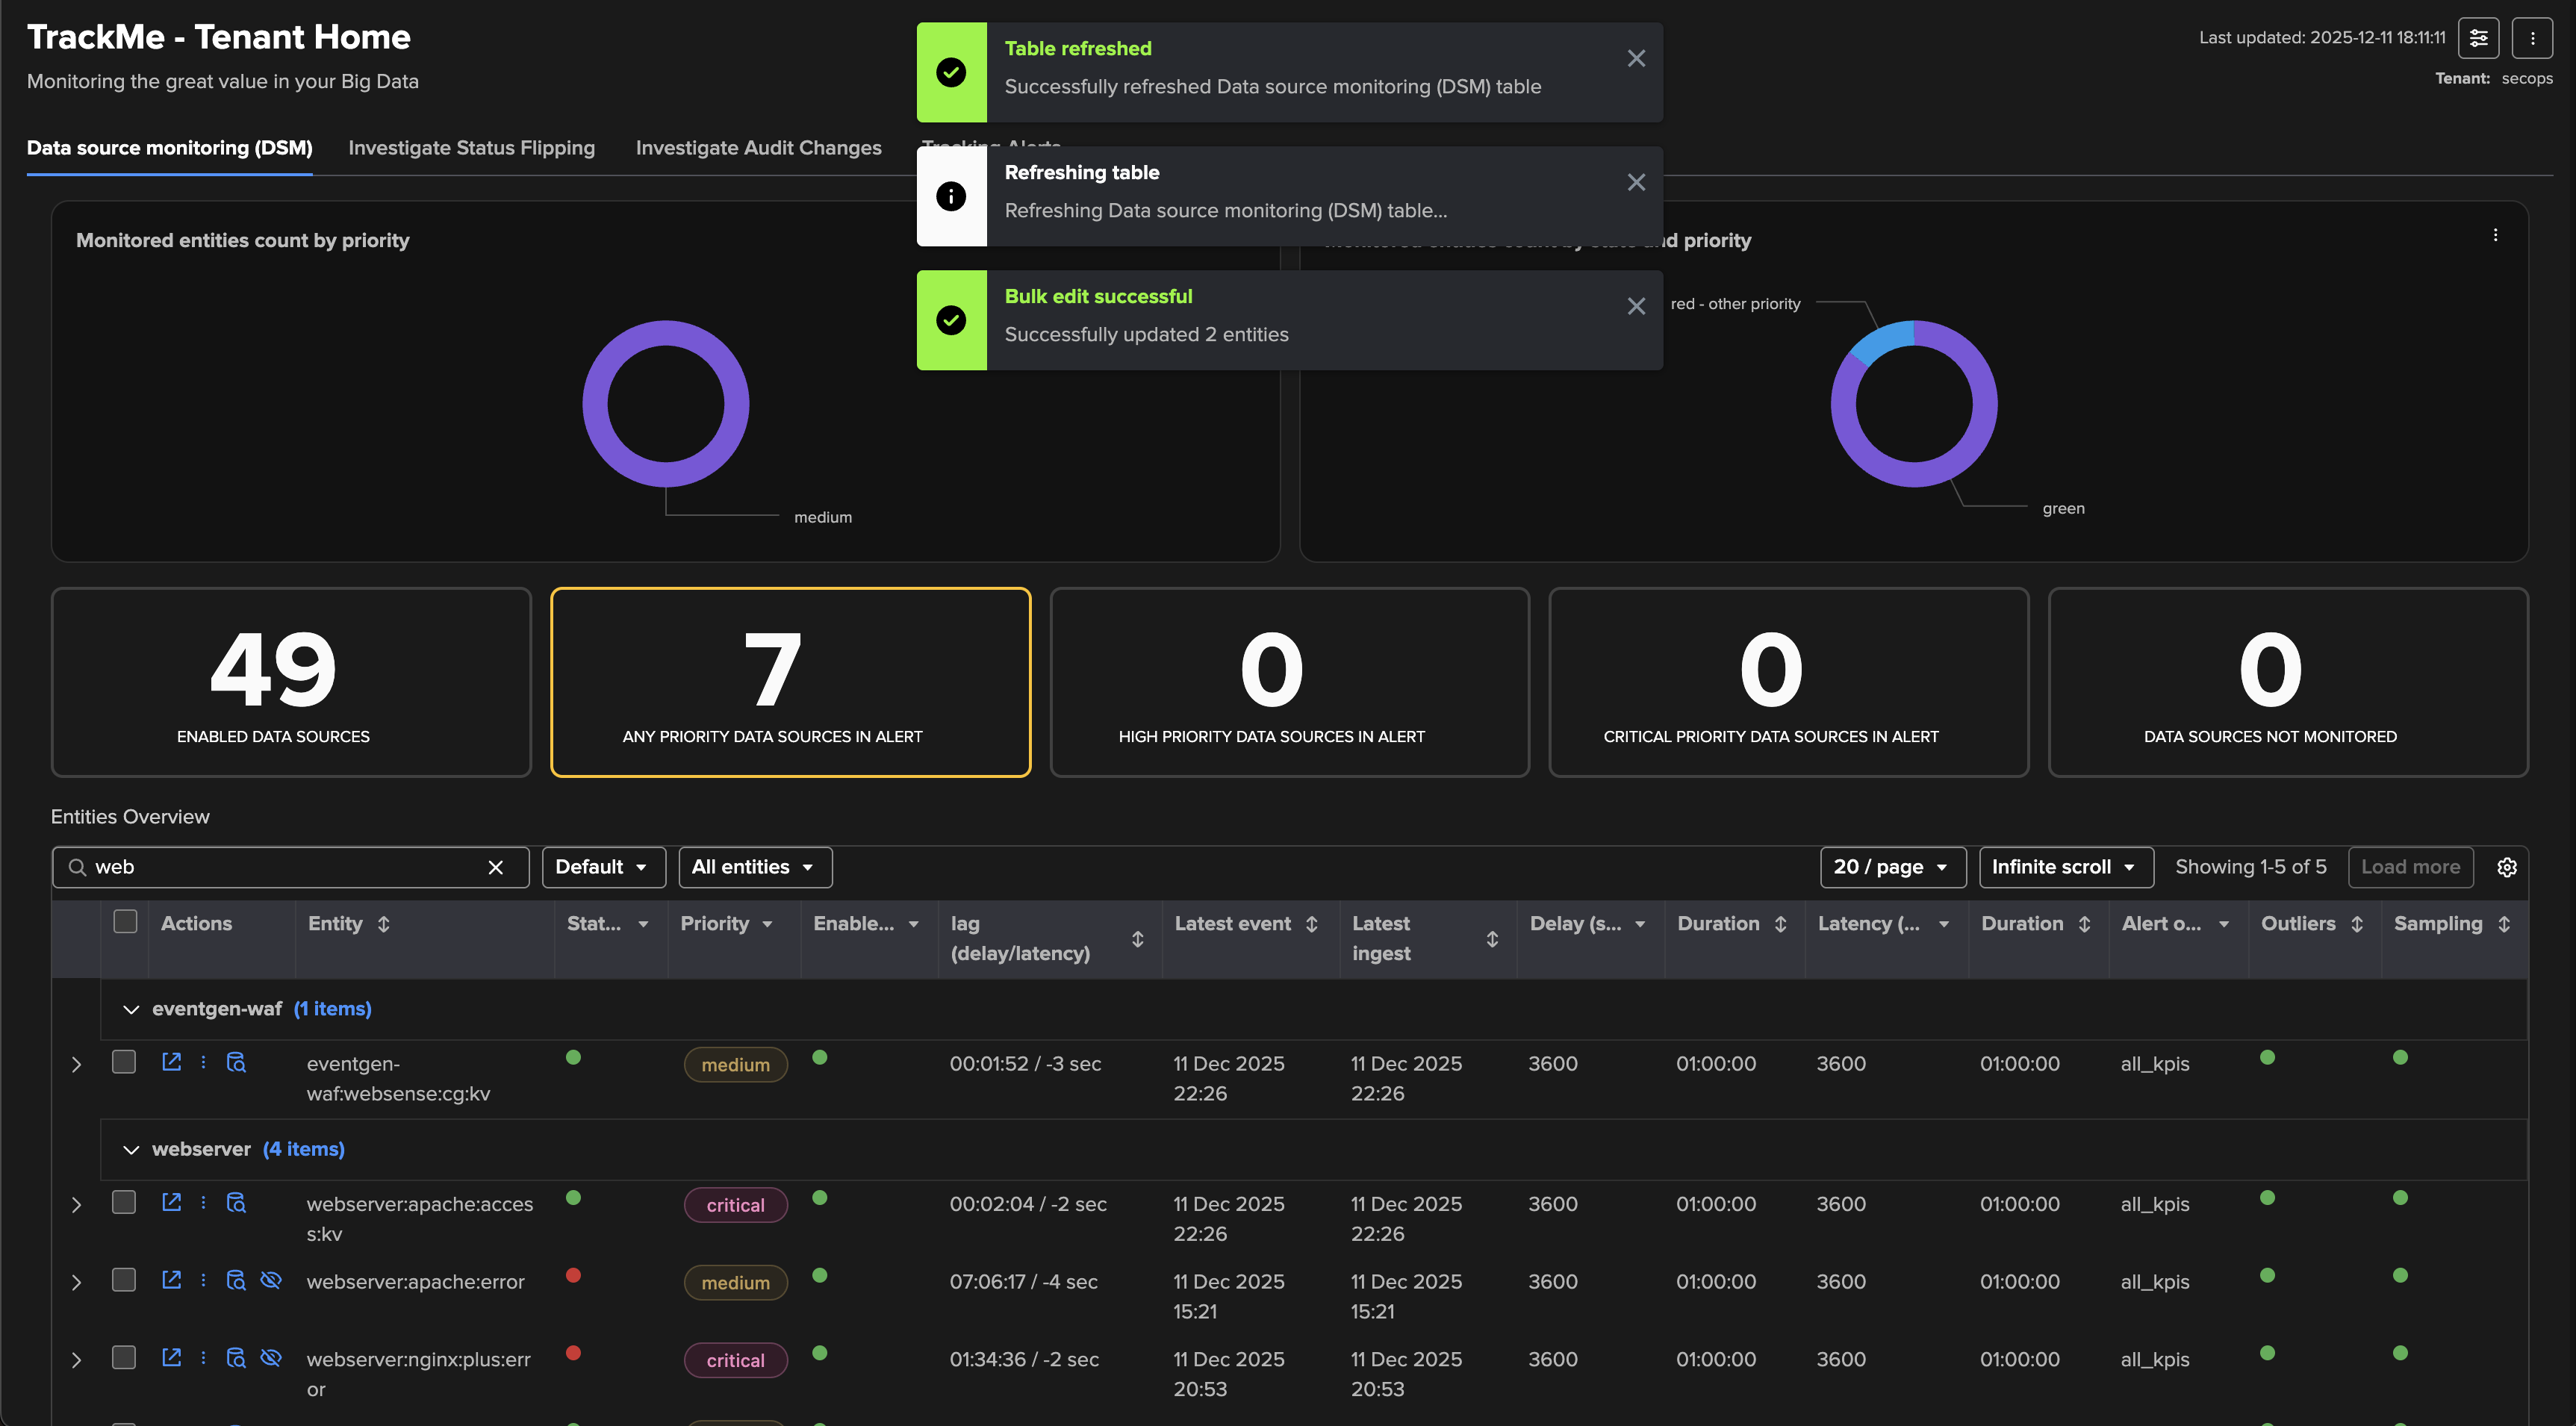Click database search icon for eventgen-waf:websense:cg:kv
Image resolution: width=2576 pixels, height=1426 pixels.
tap(236, 1062)
